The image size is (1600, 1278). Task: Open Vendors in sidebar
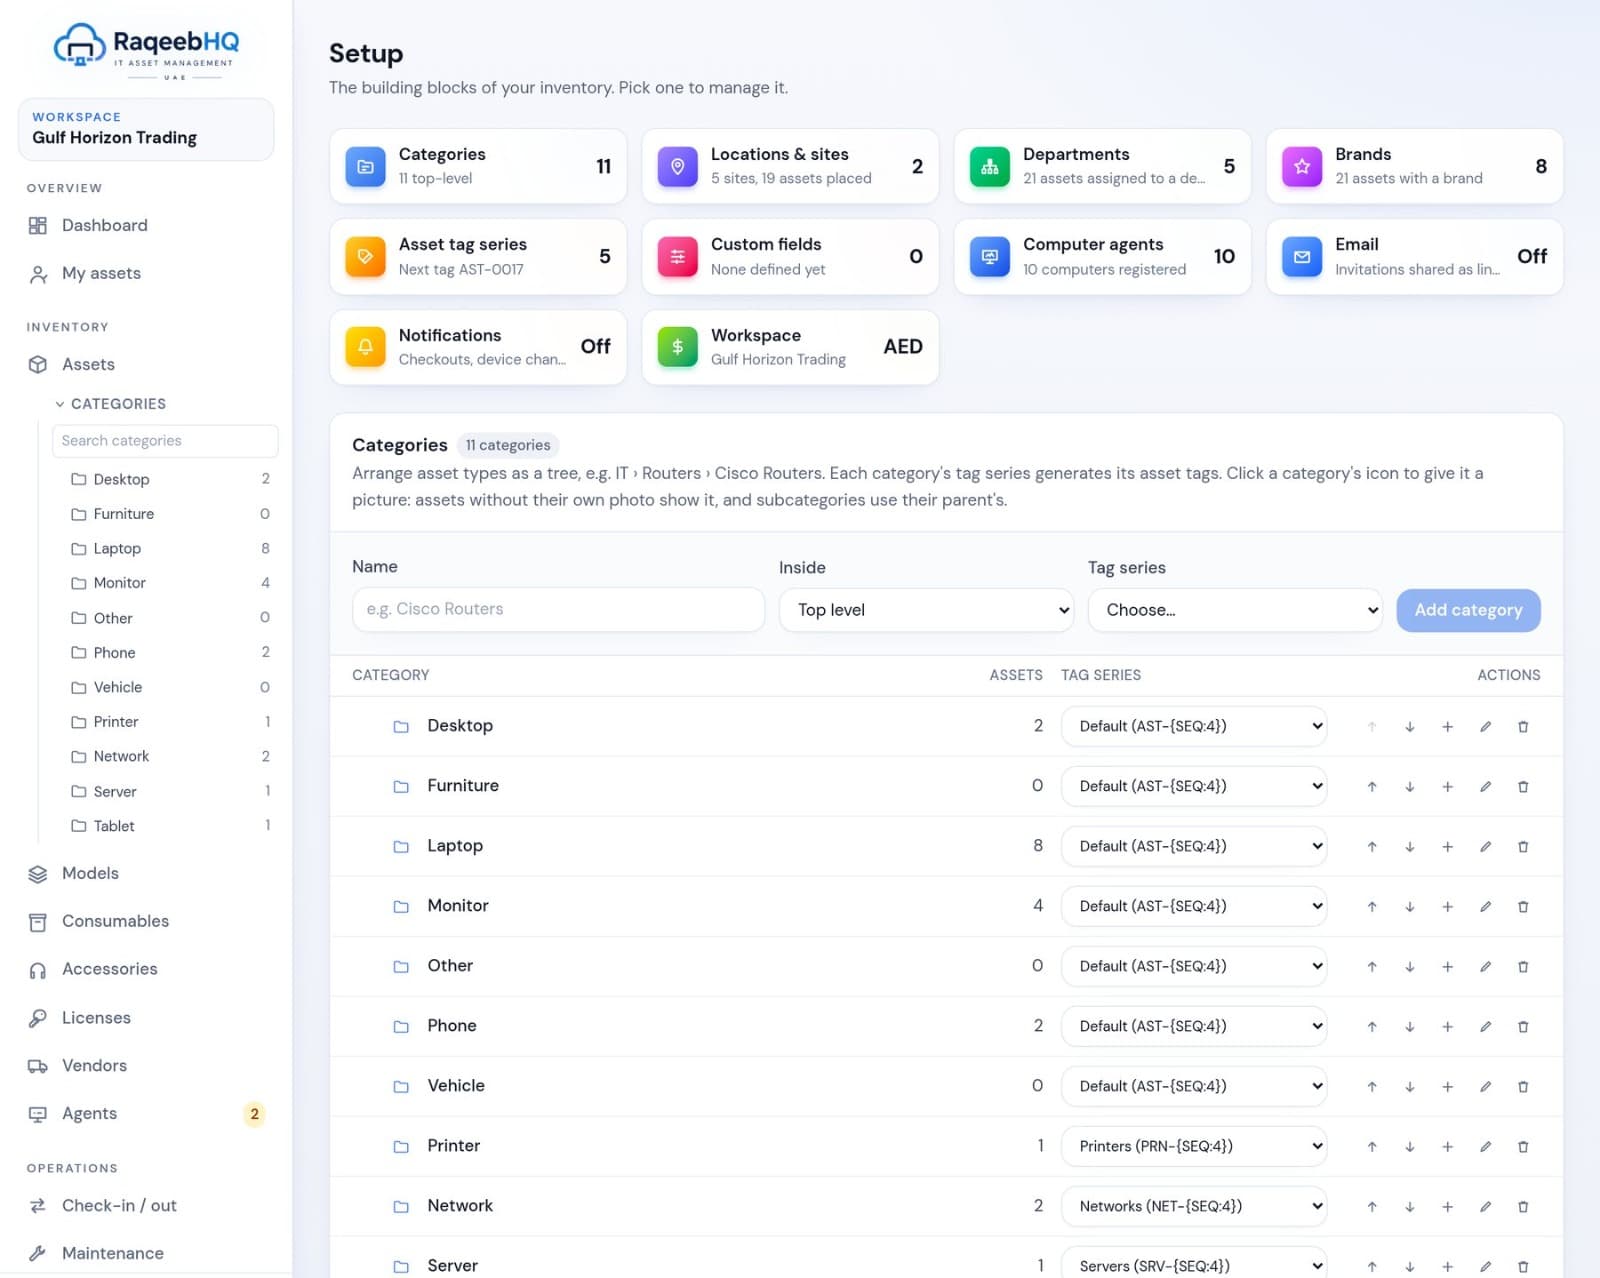[146, 1066]
